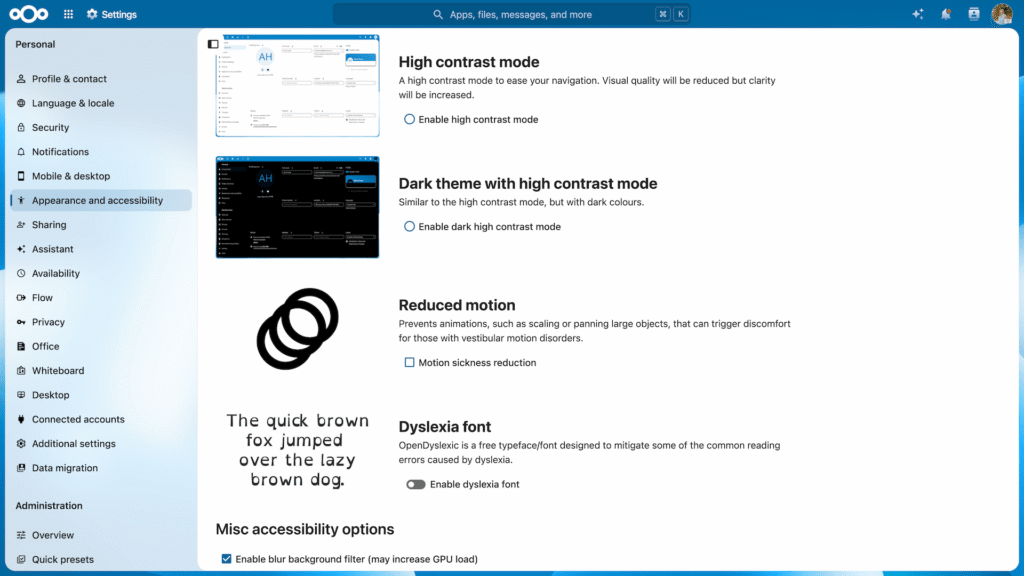Select Appearance and accessibility section
The image size is (1024, 576).
coord(101,200)
